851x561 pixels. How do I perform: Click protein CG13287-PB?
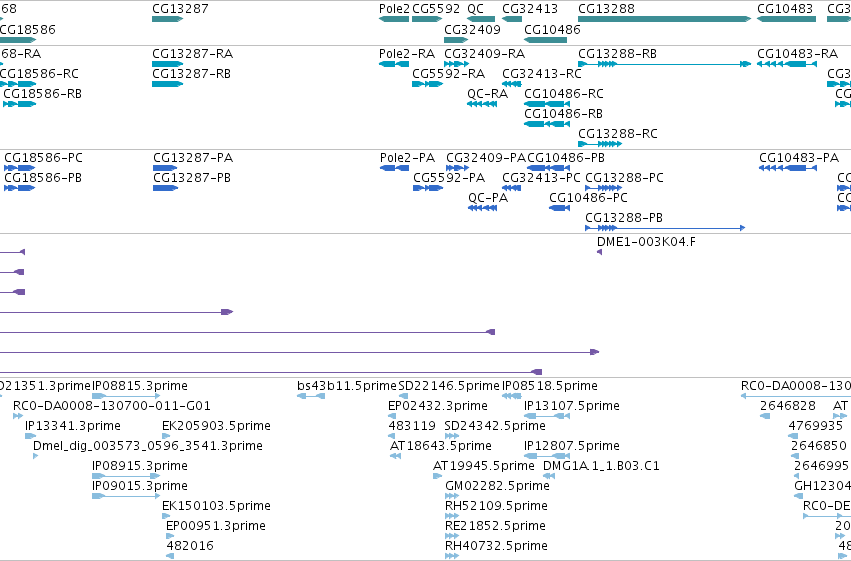[166, 188]
